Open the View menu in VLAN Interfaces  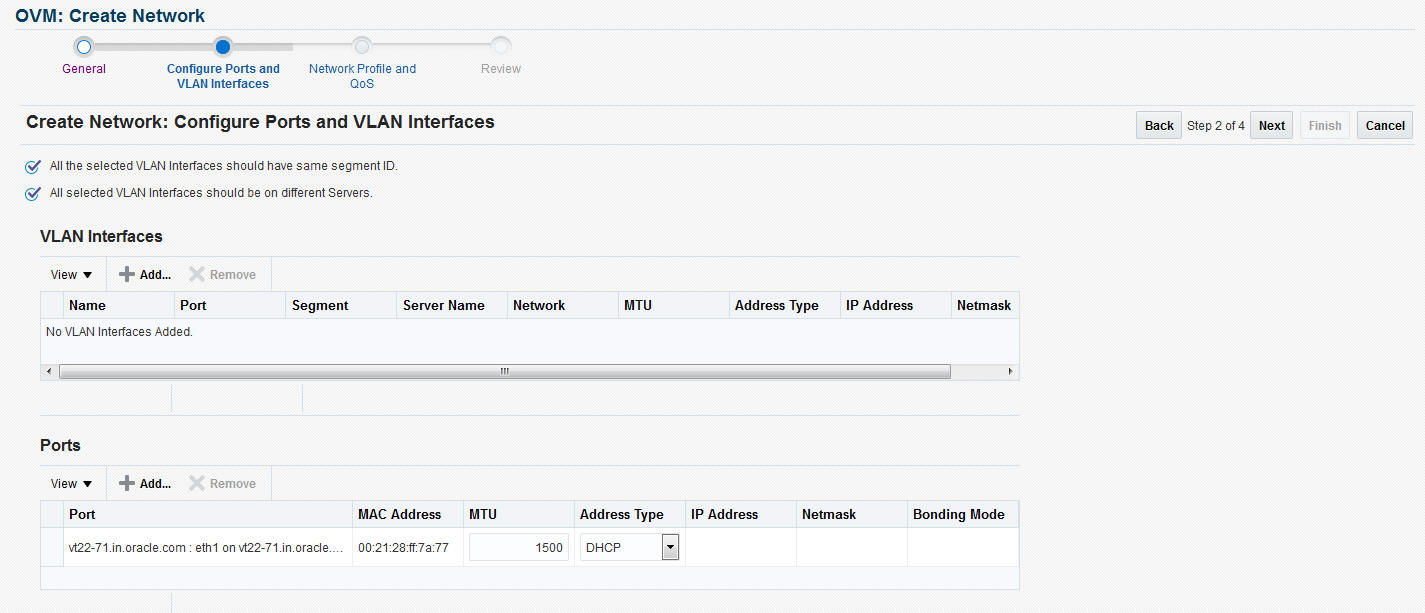[72, 275]
